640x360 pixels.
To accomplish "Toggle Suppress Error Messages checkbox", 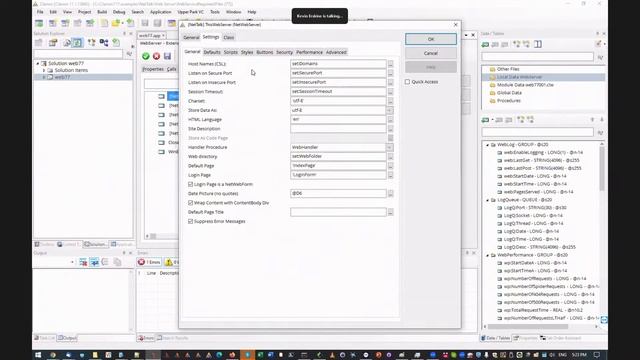I will [x=191, y=221].
